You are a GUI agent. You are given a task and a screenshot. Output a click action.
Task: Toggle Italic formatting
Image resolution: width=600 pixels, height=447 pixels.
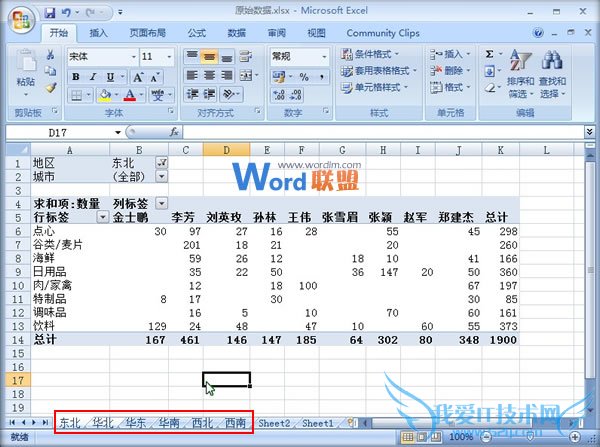click(x=93, y=77)
